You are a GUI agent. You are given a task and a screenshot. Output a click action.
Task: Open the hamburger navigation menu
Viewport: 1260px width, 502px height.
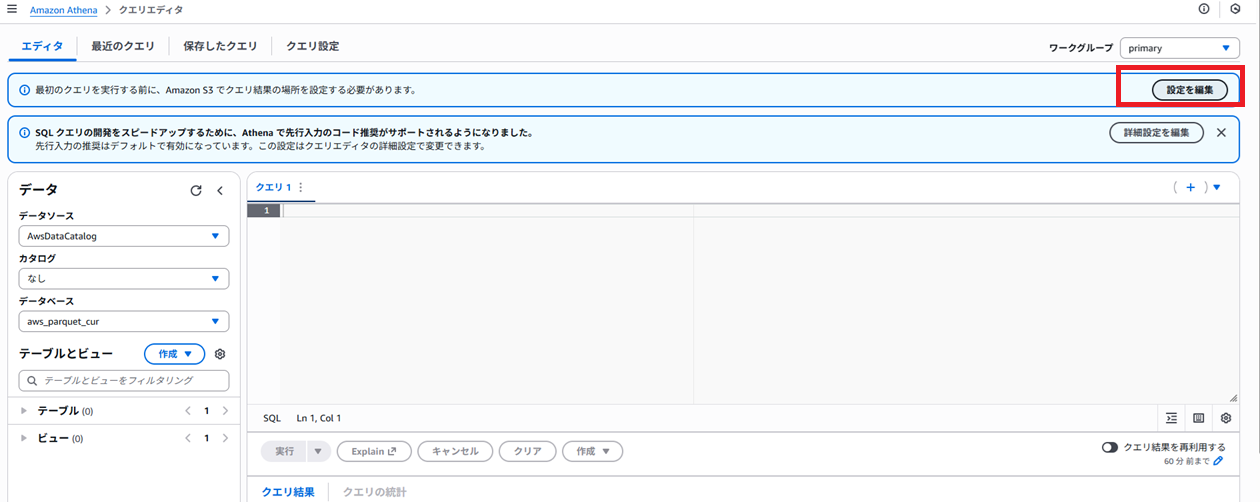pyautogui.click(x=12, y=9)
